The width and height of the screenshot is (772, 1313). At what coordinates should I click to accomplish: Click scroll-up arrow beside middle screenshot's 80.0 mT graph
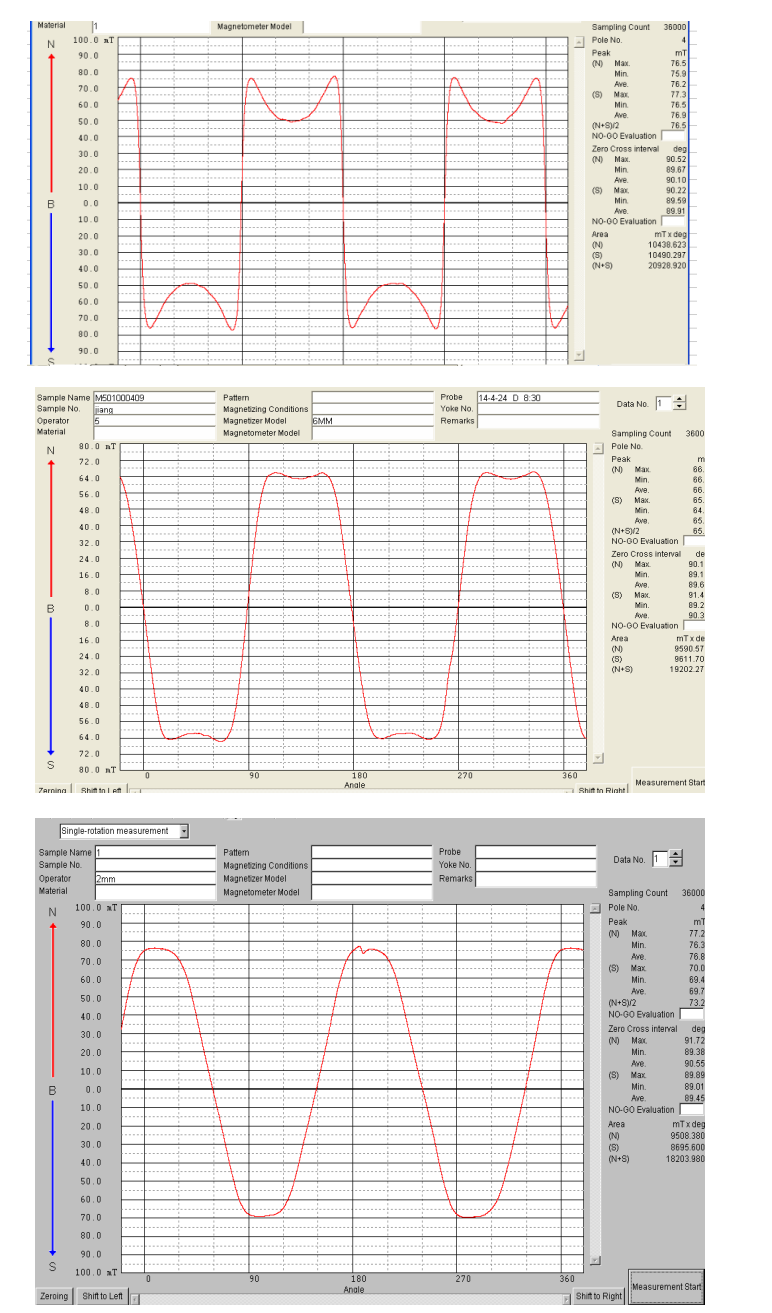pos(598,447)
